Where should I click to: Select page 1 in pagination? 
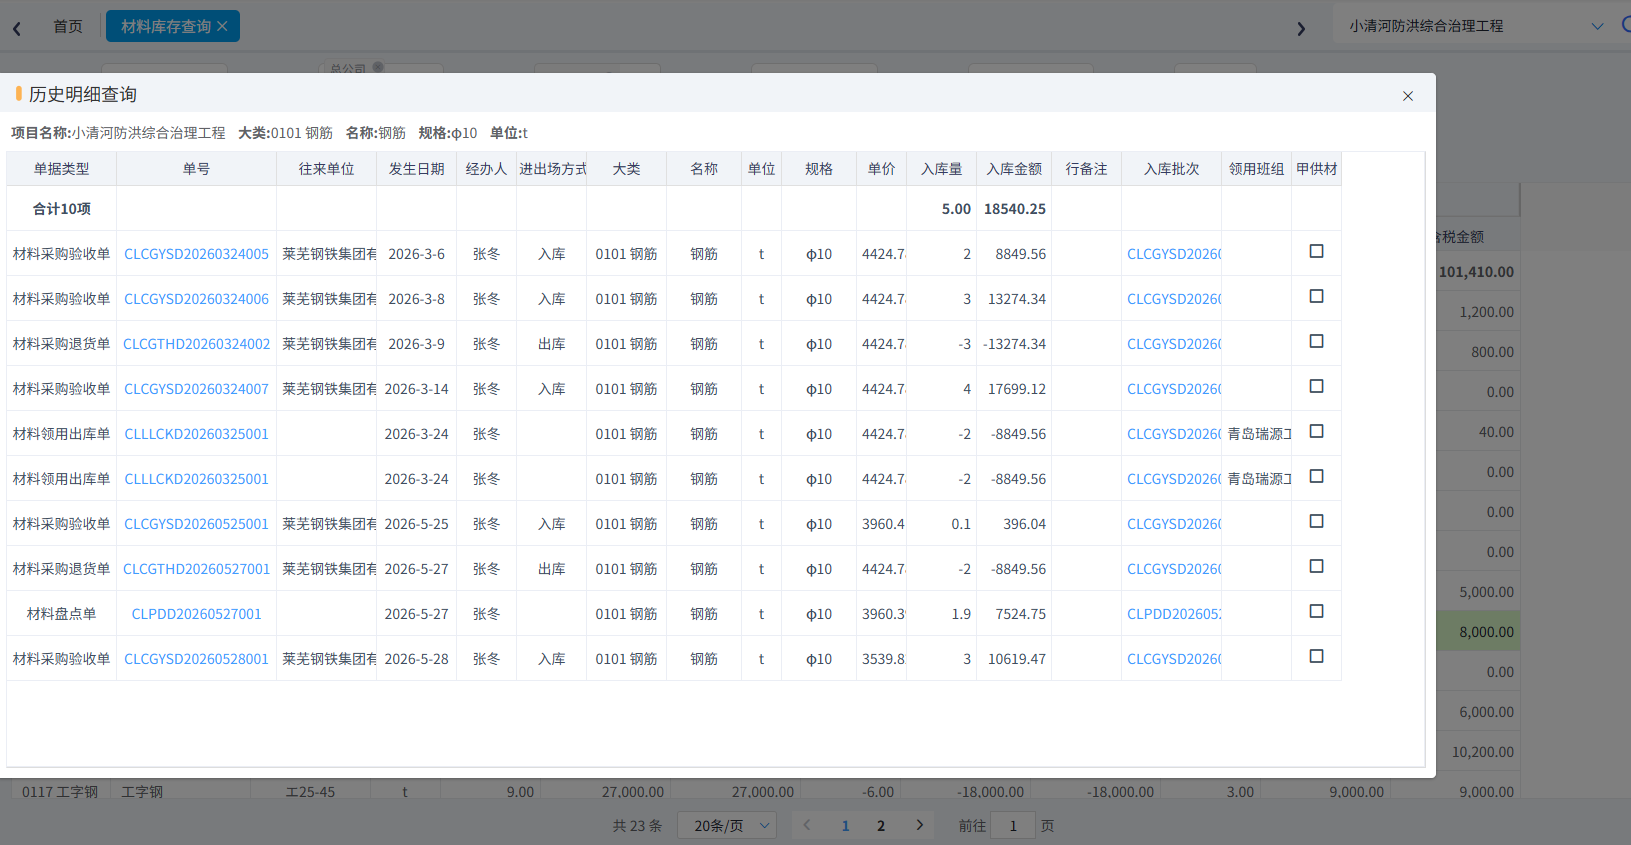(x=845, y=826)
